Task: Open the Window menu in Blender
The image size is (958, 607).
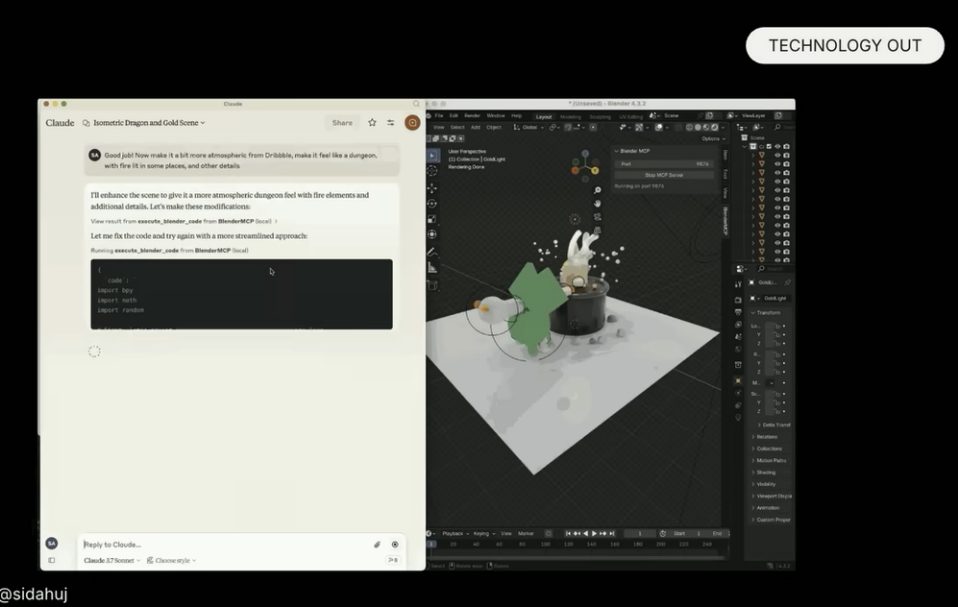Action: click(x=495, y=116)
